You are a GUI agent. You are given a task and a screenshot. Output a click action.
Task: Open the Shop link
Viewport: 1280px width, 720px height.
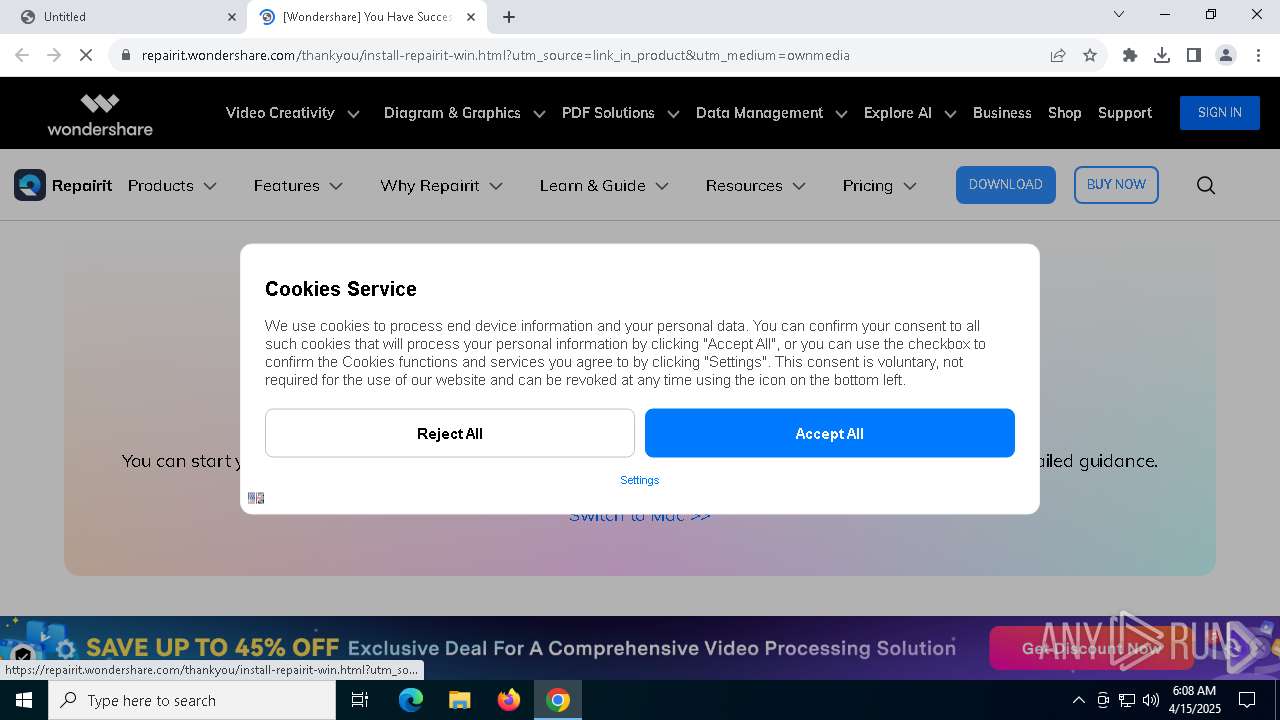(x=1065, y=113)
